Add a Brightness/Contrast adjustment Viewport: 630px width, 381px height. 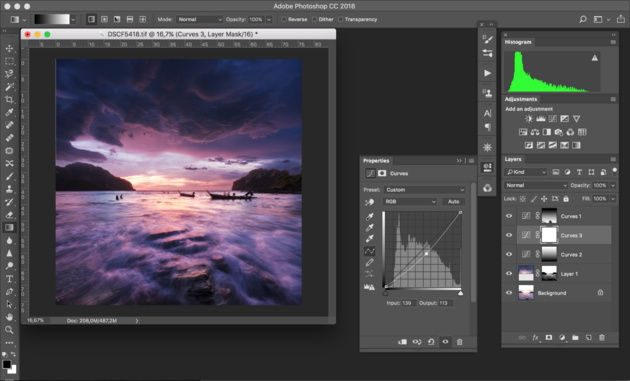[529, 119]
